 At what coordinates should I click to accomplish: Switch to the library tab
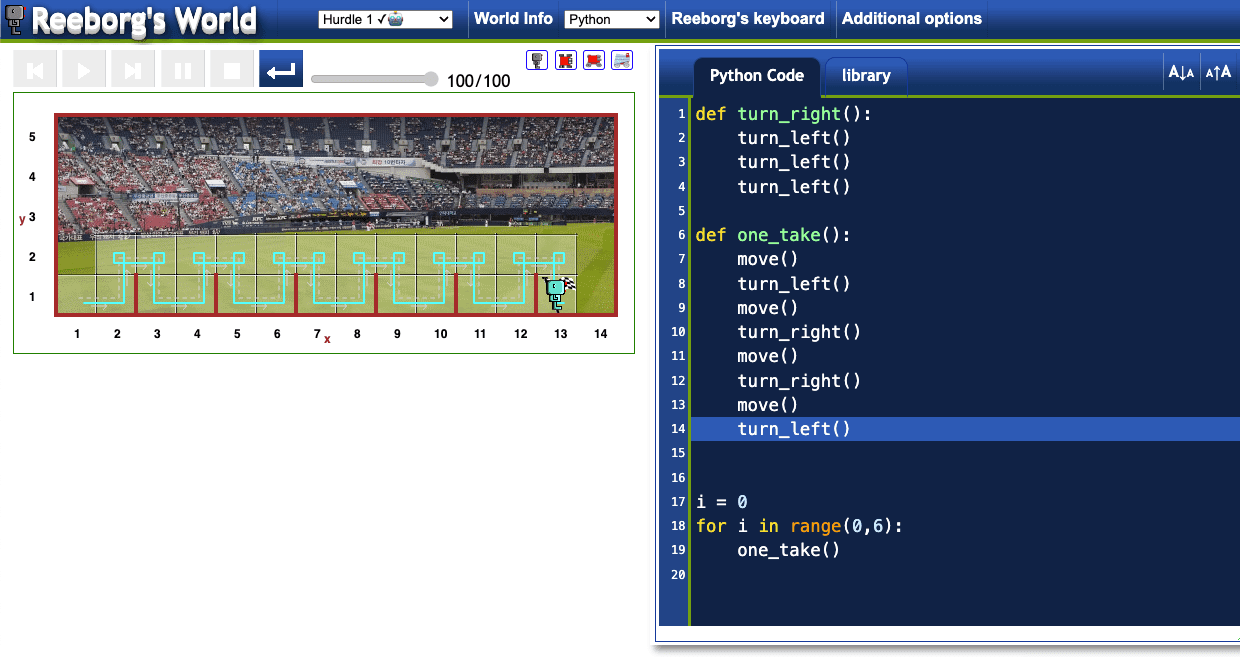coord(866,76)
